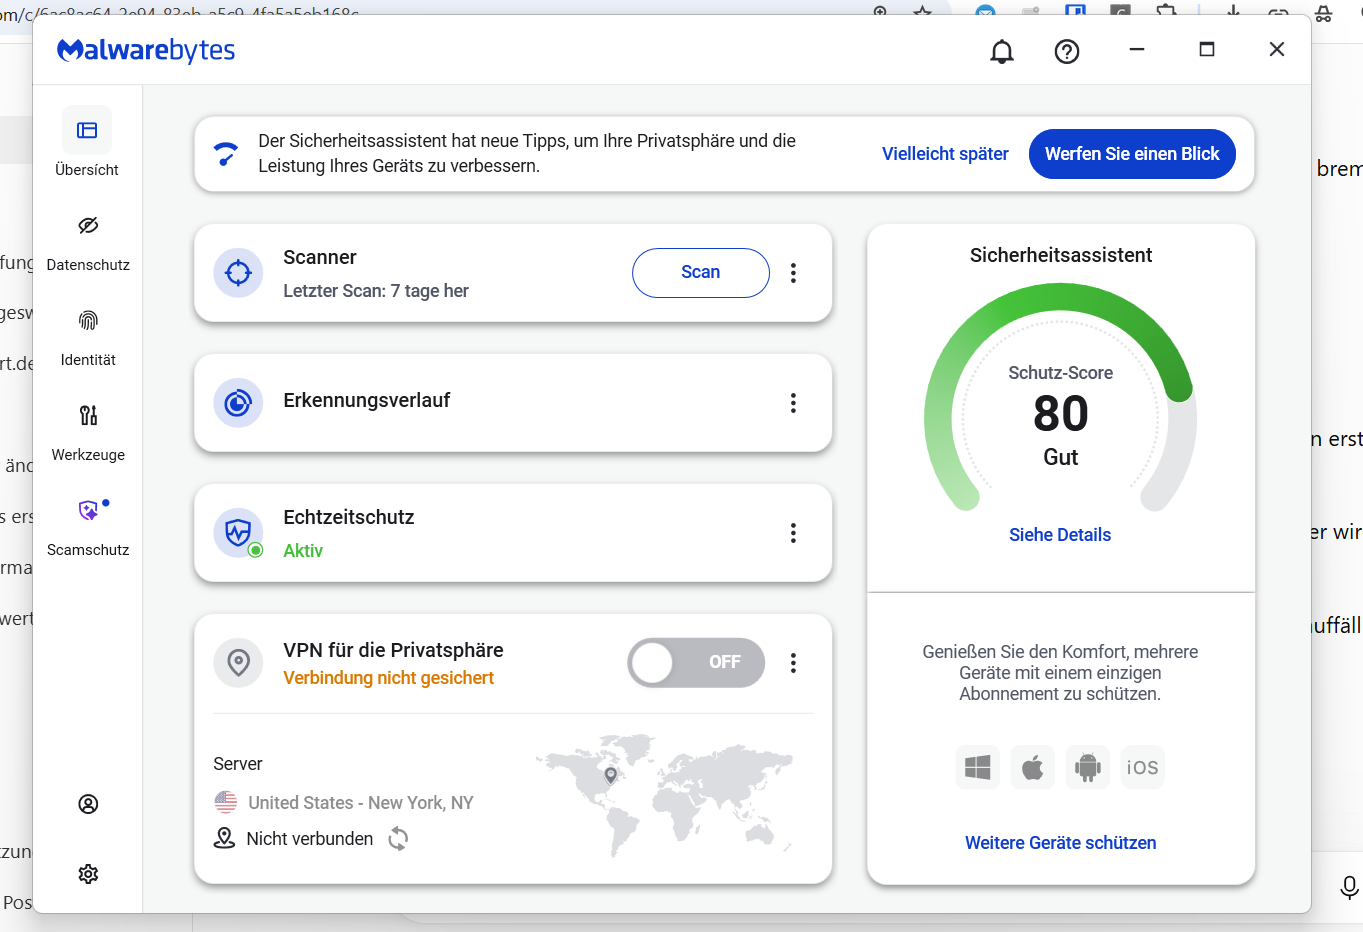Screen dimensions: 1363x932
Task: Select United States - New York server
Action: tap(344, 802)
